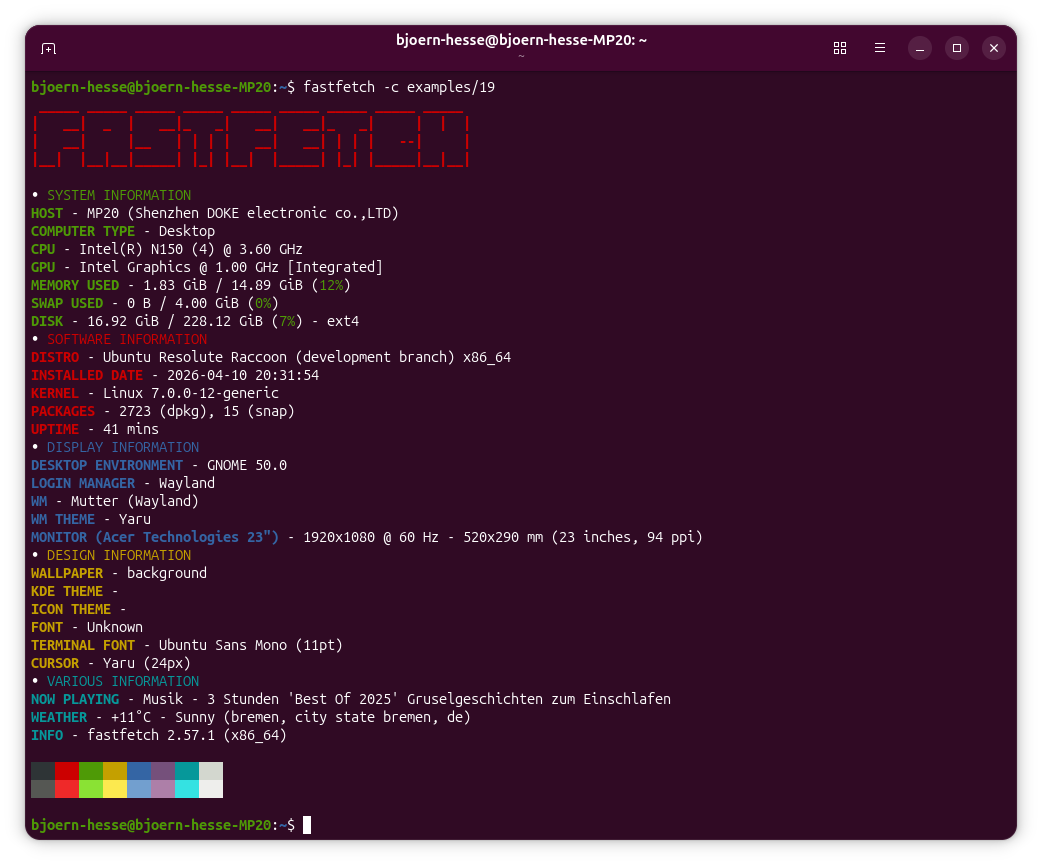Click the dark green color block
Viewport: 1042px width, 865px height.
pos(91,771)
